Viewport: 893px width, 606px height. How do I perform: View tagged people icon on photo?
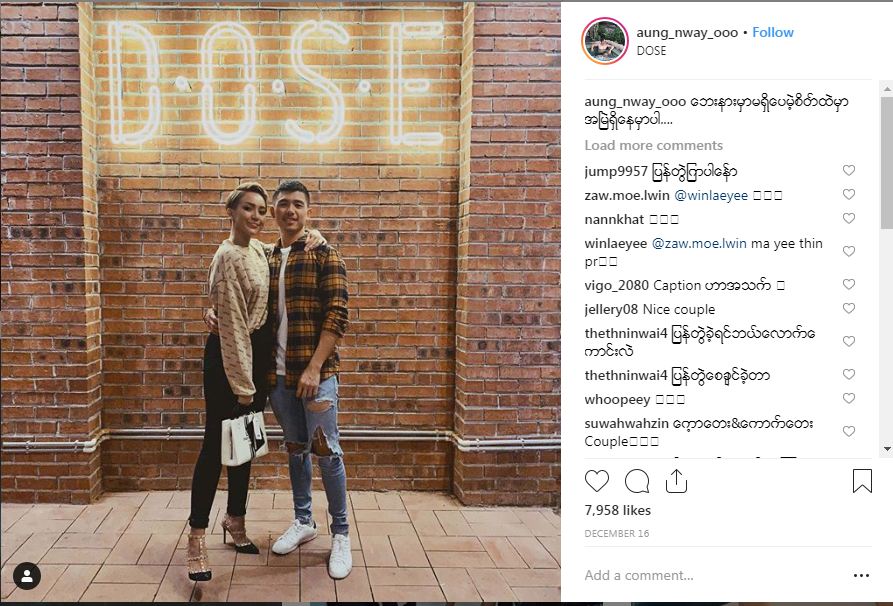tap(27, 576)
